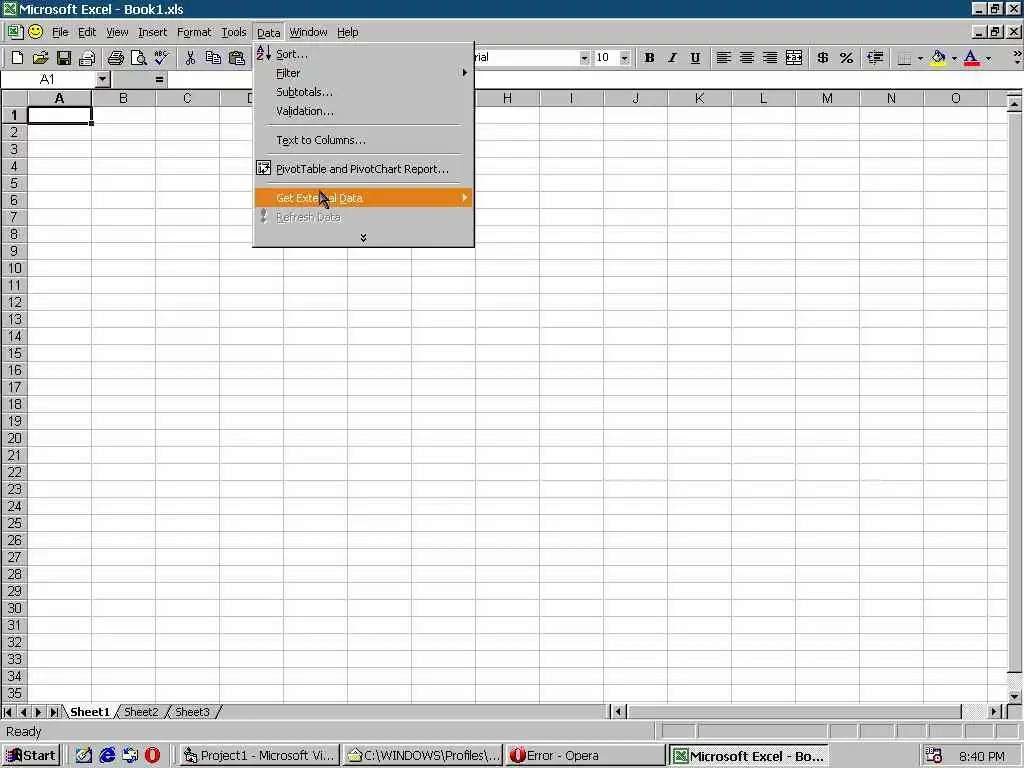Apply yellow Fill Color bucket
Viewport: 1024px width, 768px height.
click(938, 58)
